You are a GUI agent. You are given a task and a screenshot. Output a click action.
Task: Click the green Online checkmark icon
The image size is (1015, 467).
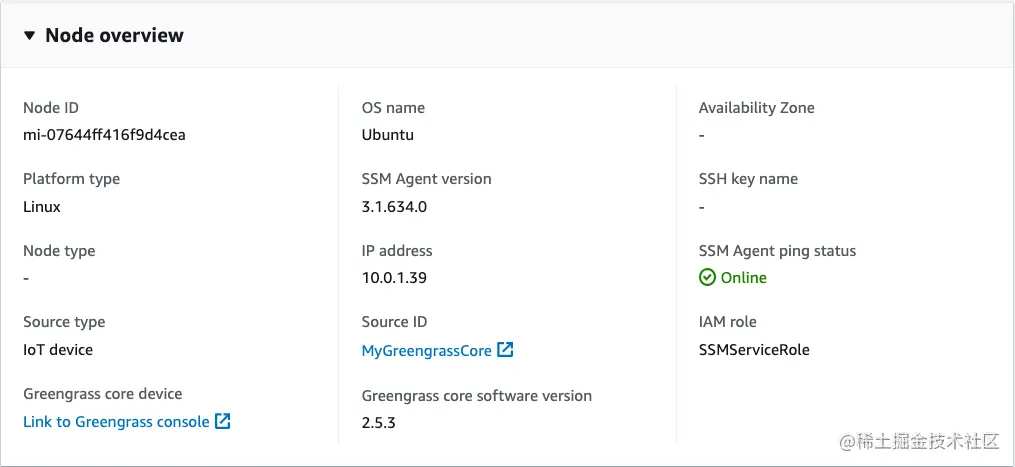click(707, 278)
